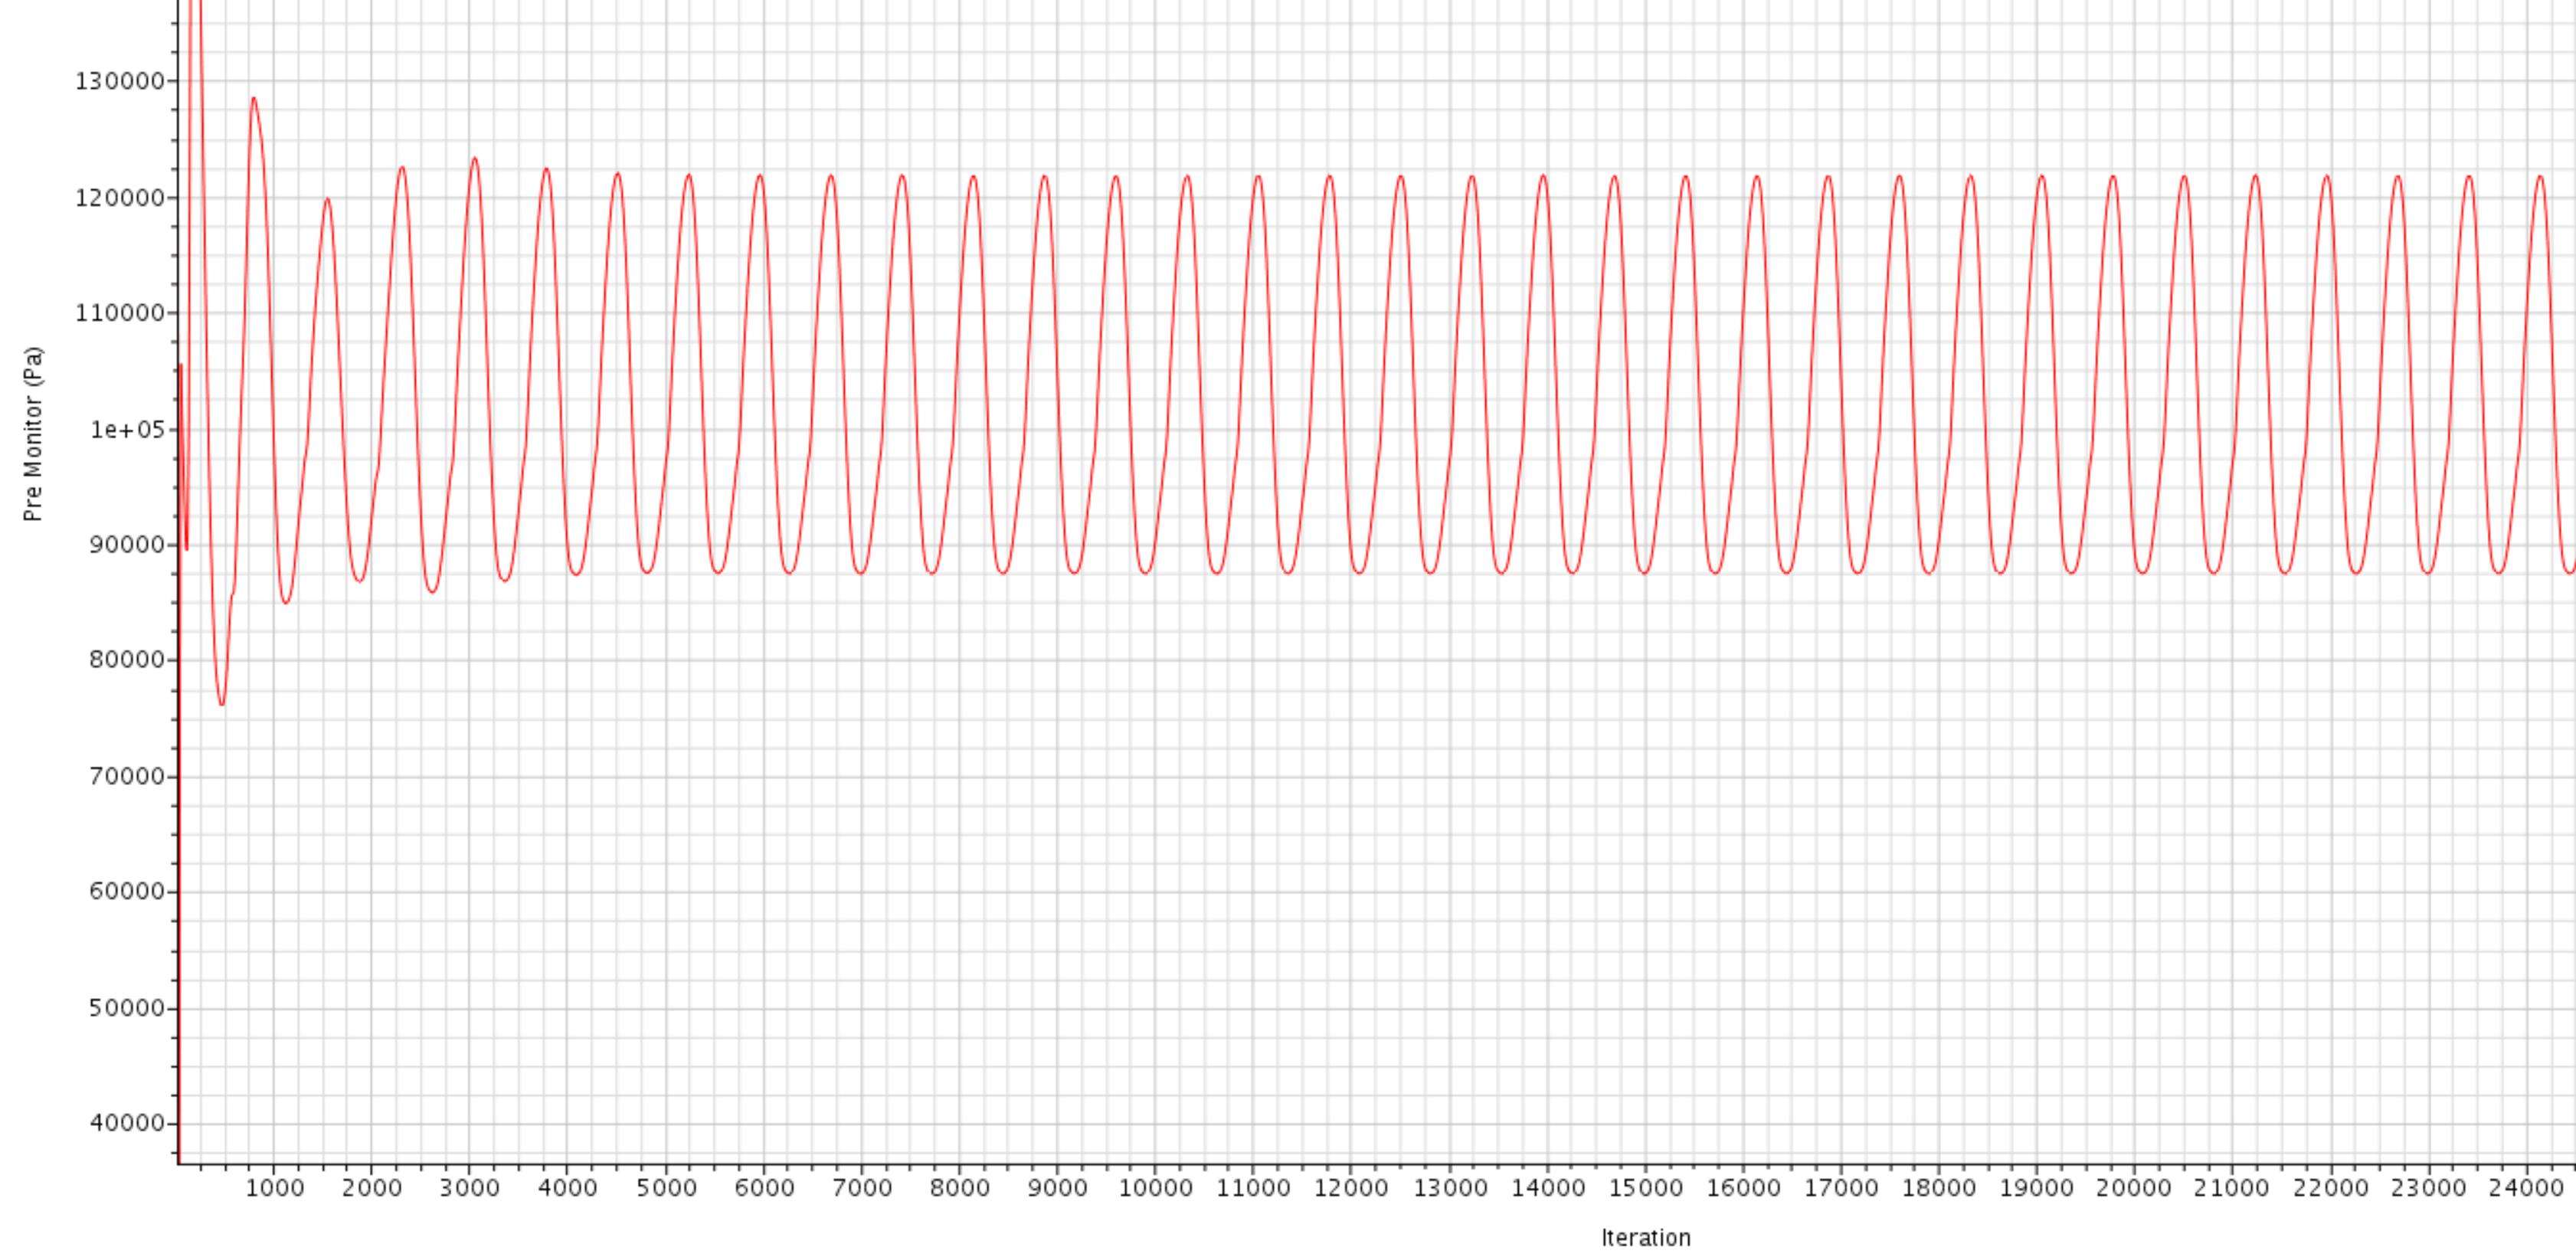
Task: Click the x-axis label 23000
Action: pos(2429,1189)
